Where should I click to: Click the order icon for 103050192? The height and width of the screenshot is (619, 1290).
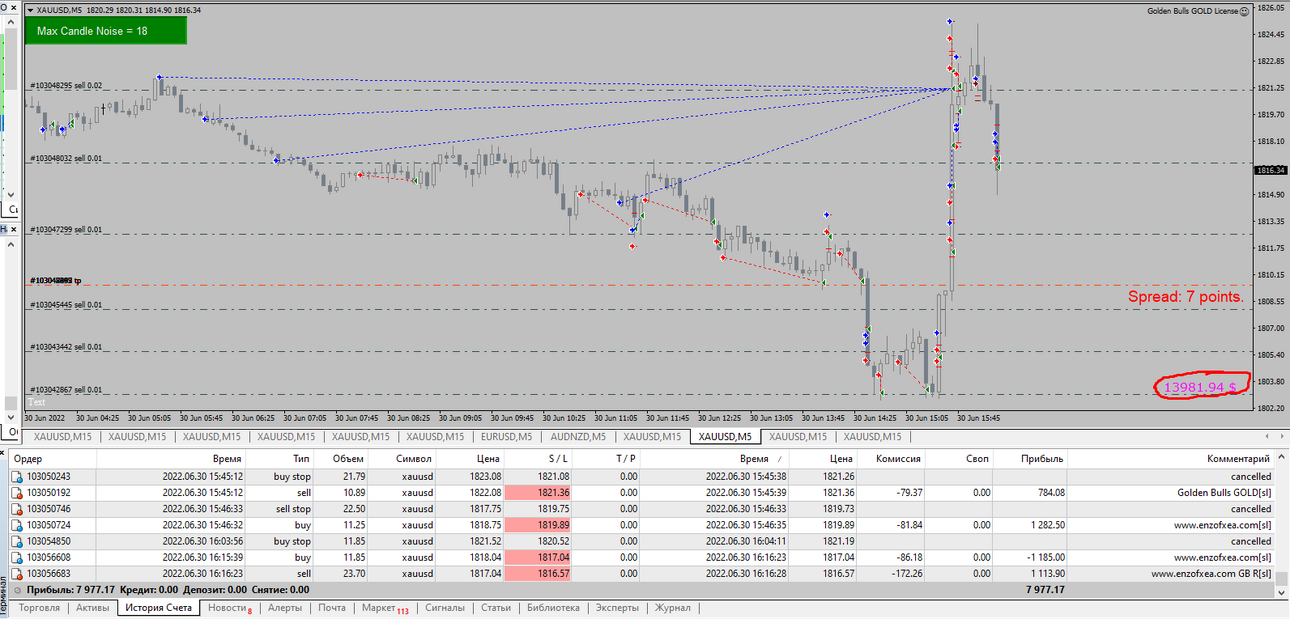(x=16, y=493)
